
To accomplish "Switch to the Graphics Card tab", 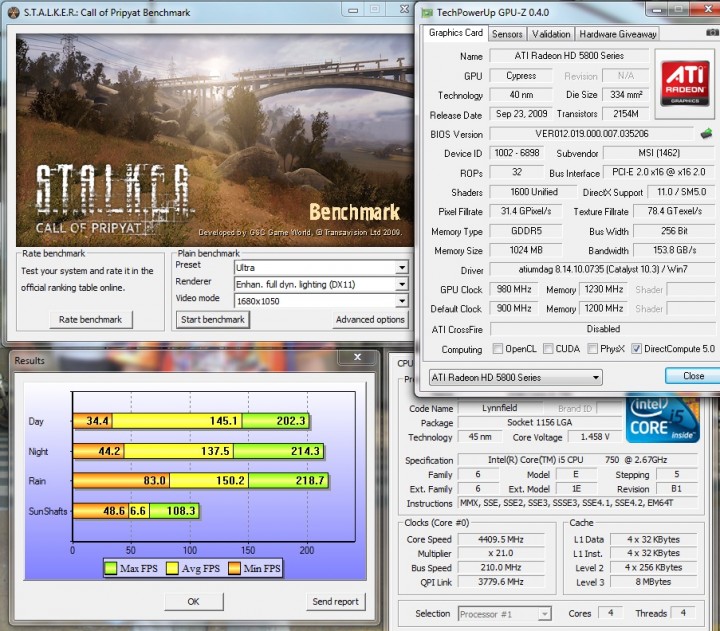I will [456, 33].
